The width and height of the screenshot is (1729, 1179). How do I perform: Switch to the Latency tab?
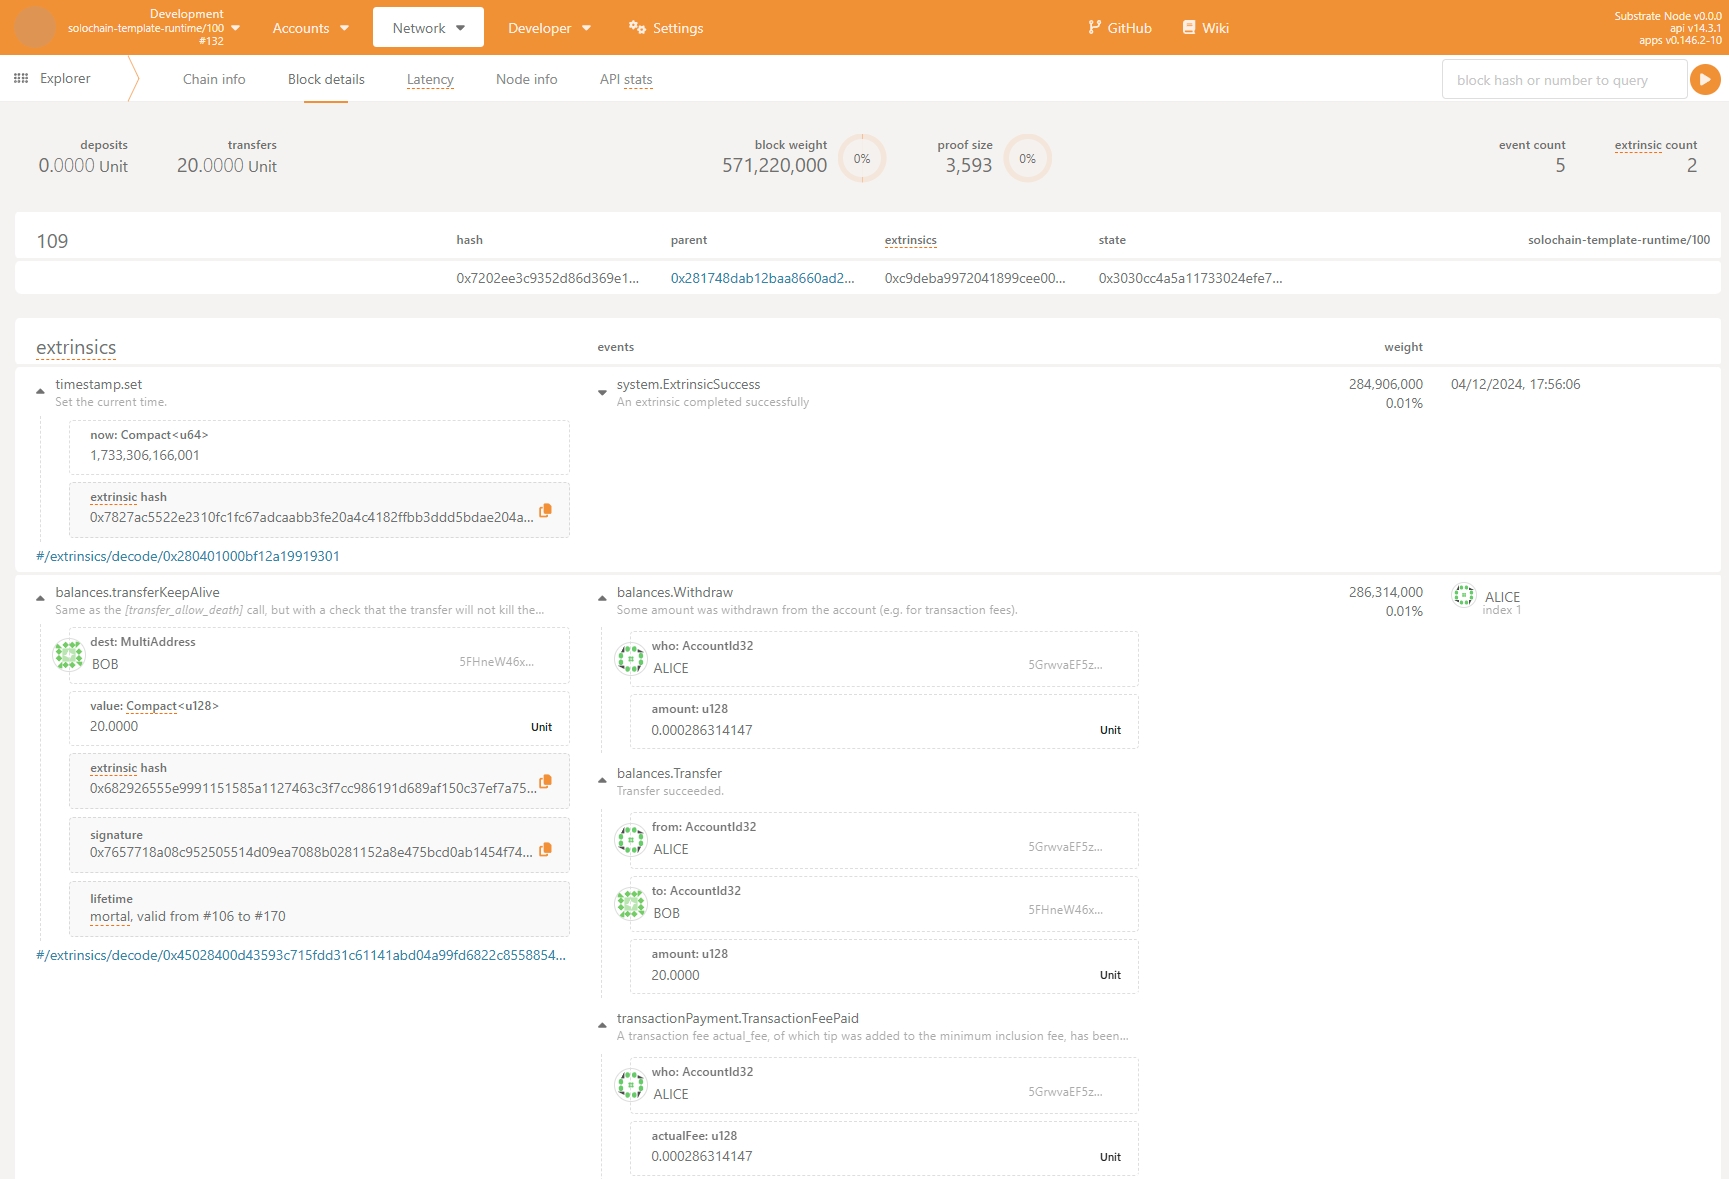click(430, 79)
